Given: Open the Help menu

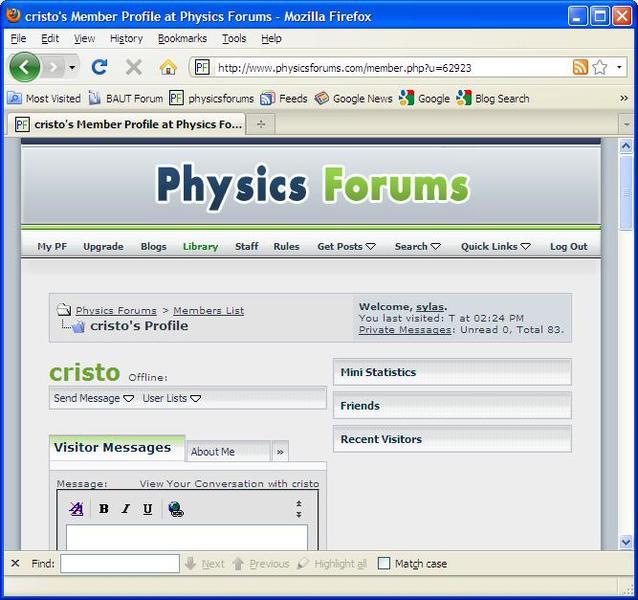Looking at the screenshot, I should pos(271,39).
